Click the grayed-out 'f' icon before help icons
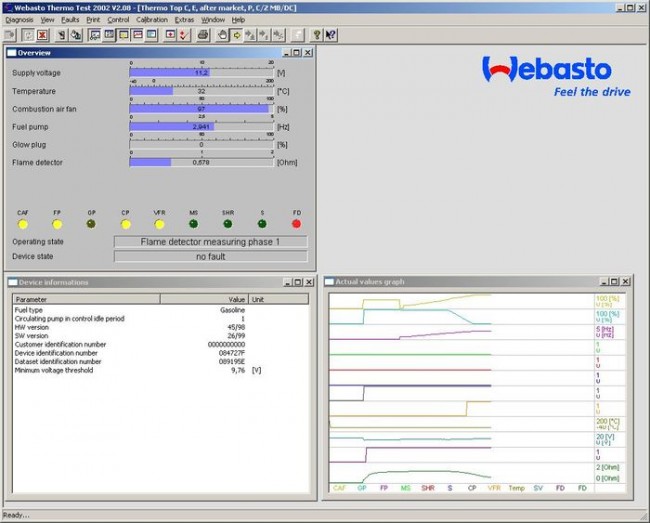The width and height of the screenshot is (650, 523). click(x=298, y=35)
